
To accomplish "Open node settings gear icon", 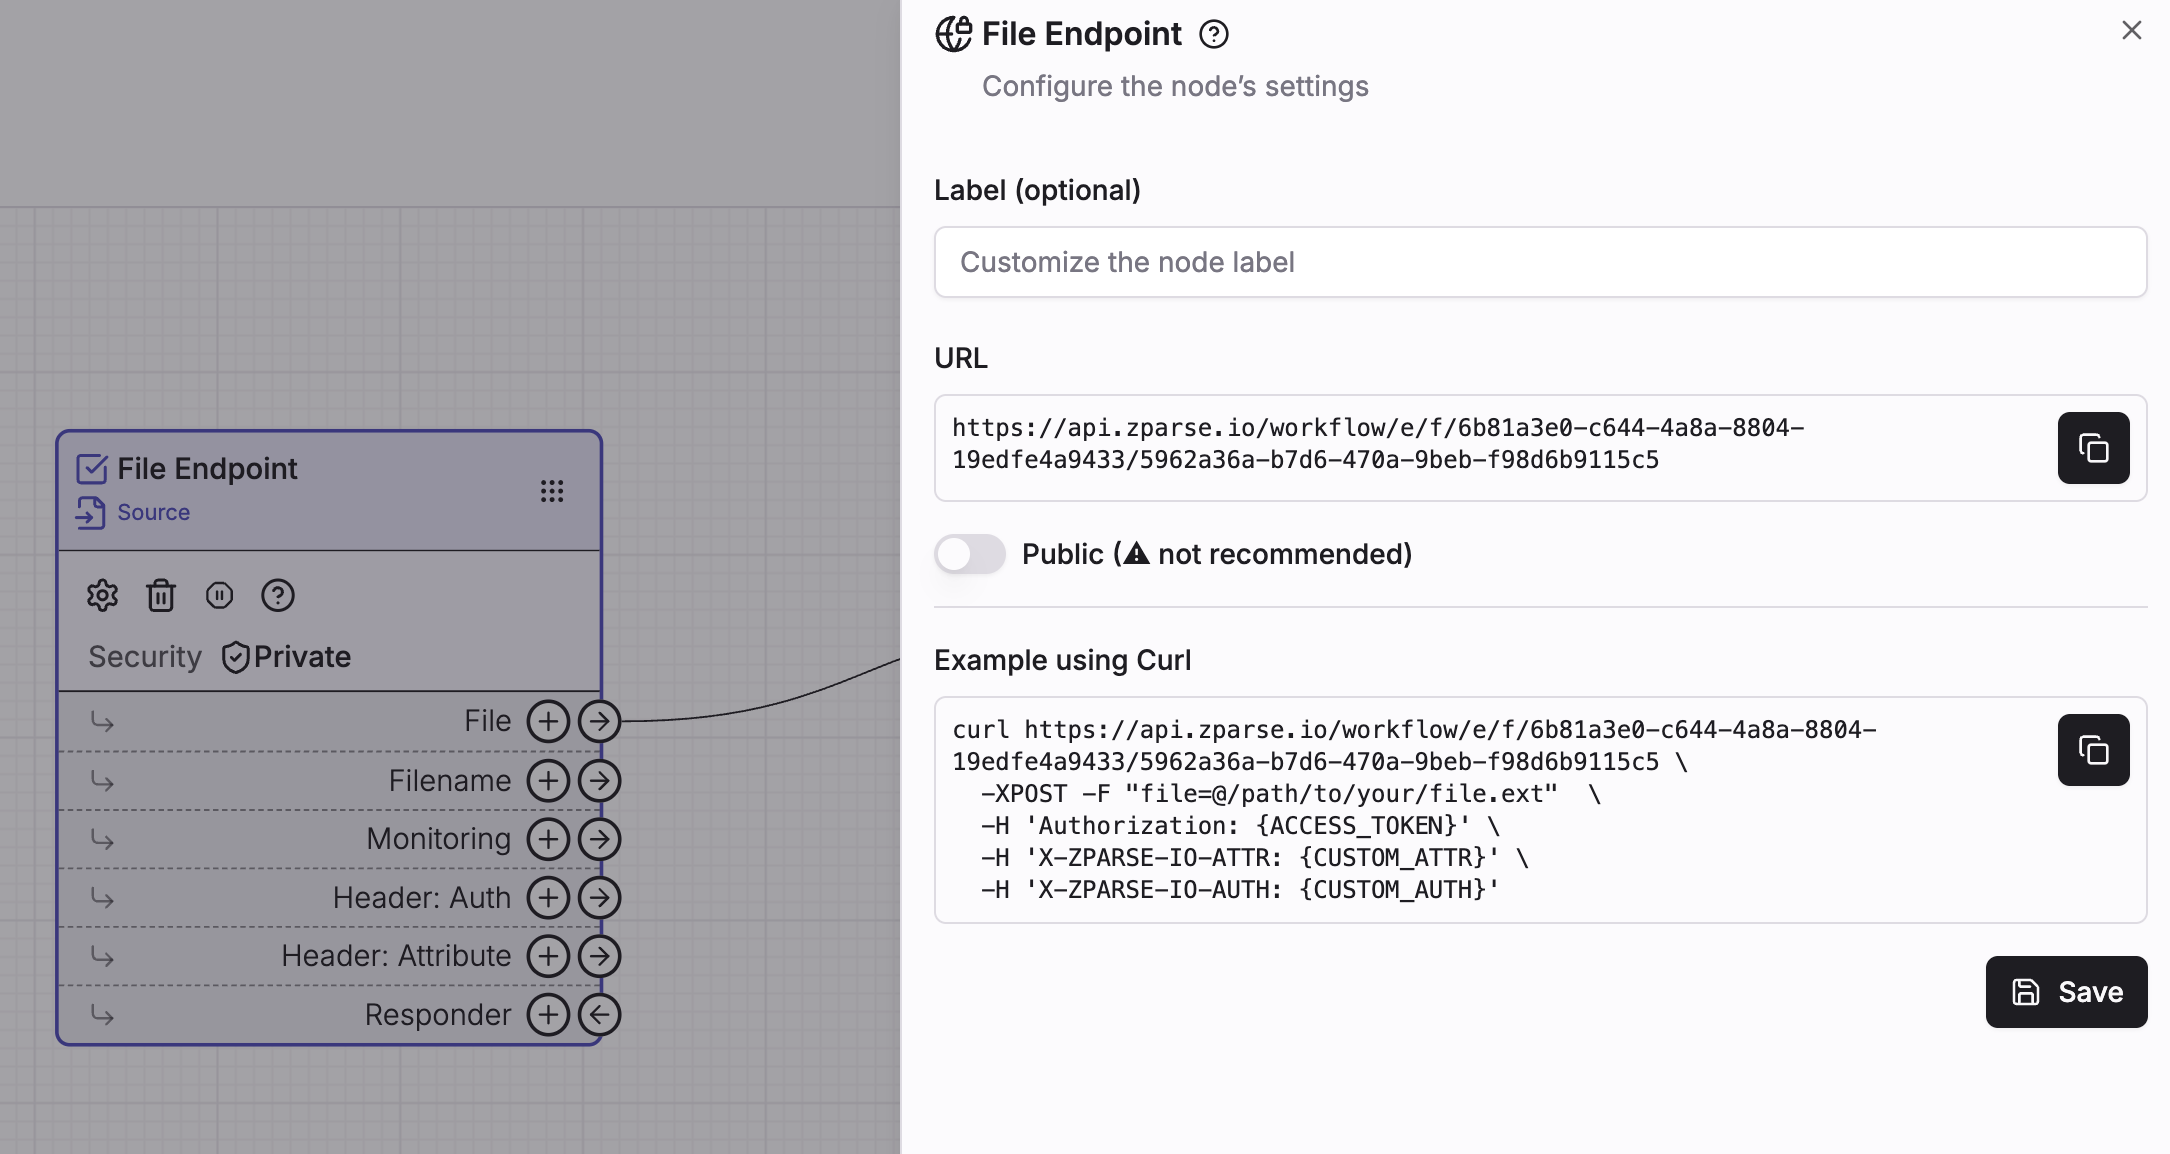I will [x=102, y=596].
